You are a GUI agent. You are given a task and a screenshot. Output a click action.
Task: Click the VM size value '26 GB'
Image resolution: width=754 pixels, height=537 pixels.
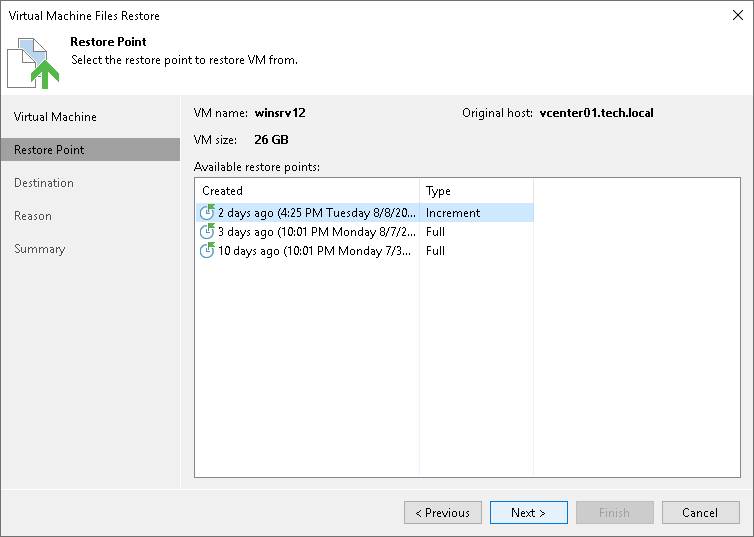tap(271, 140)
